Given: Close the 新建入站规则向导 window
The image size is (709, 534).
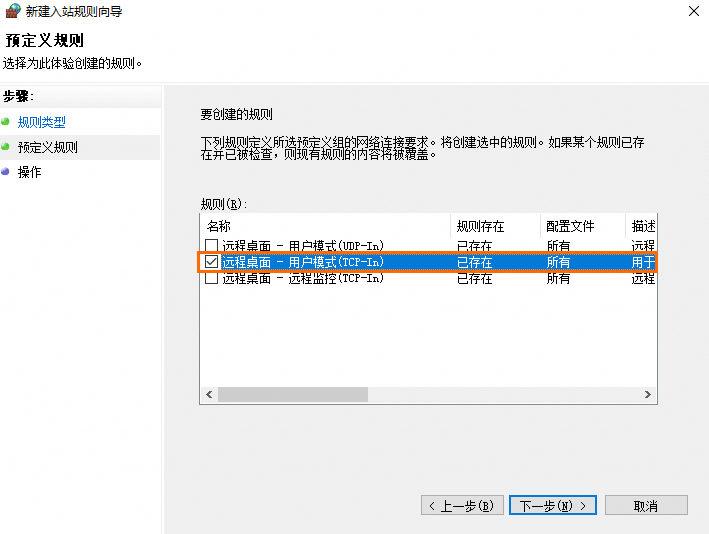Looking at the screenshot, I should 693,12.
